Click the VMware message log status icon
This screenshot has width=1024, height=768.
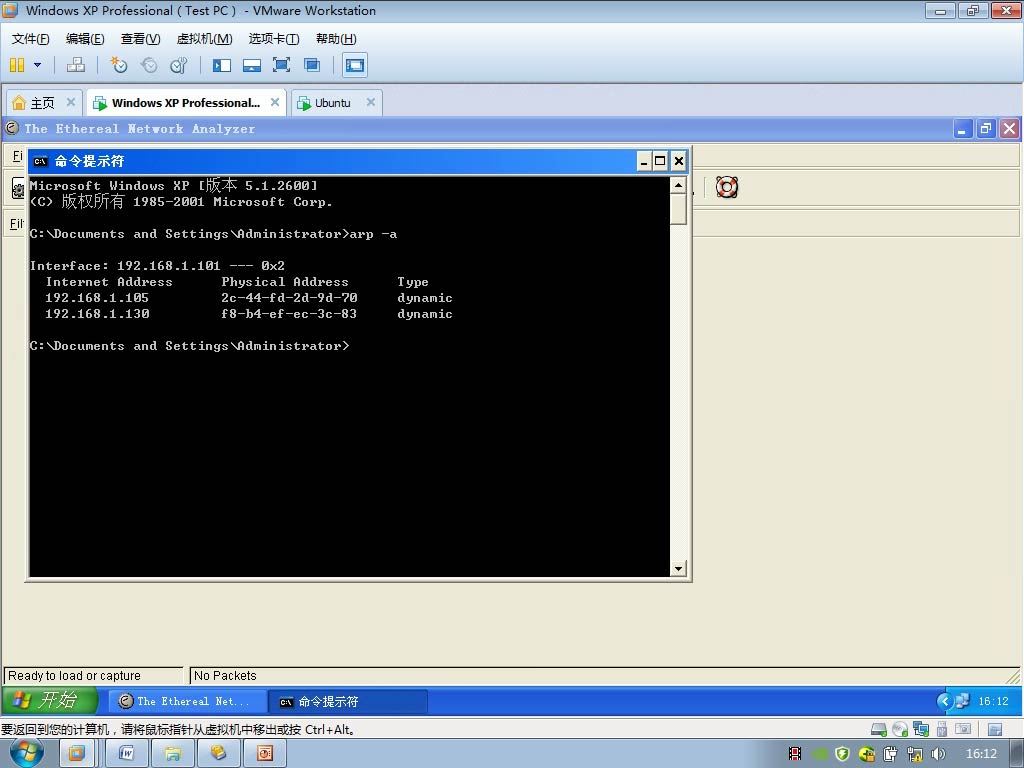pyautogui.click(x=995, y=729)
